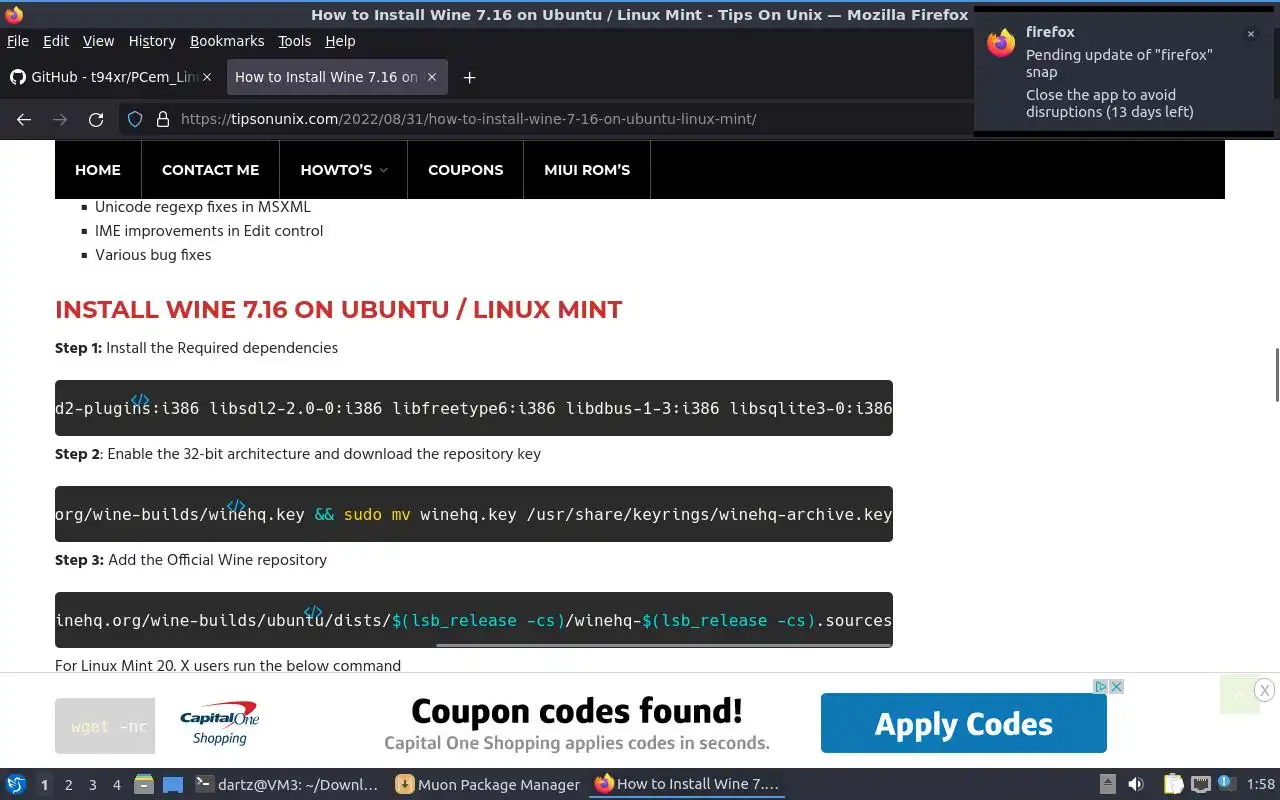Click the forward navigation arrow
Screen dimensions: 1280x800
(x=60, y=119)
